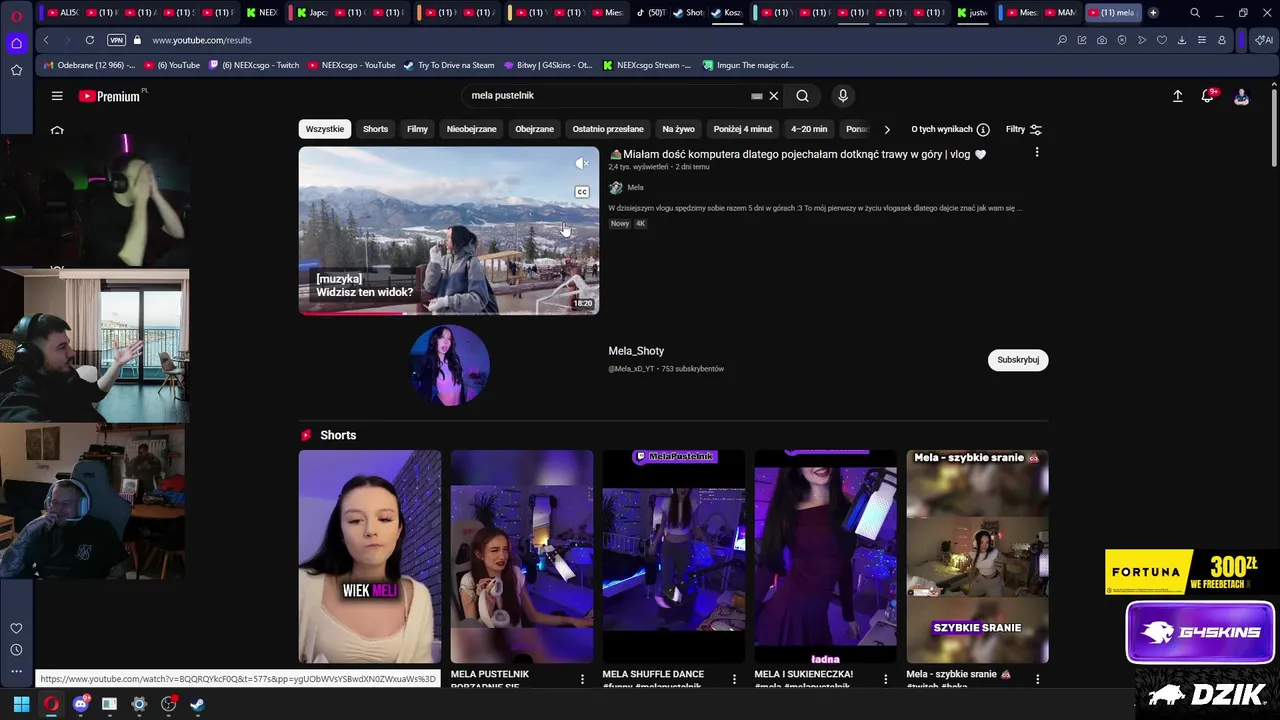Select the Na żywo filter chip

(678, 129)
